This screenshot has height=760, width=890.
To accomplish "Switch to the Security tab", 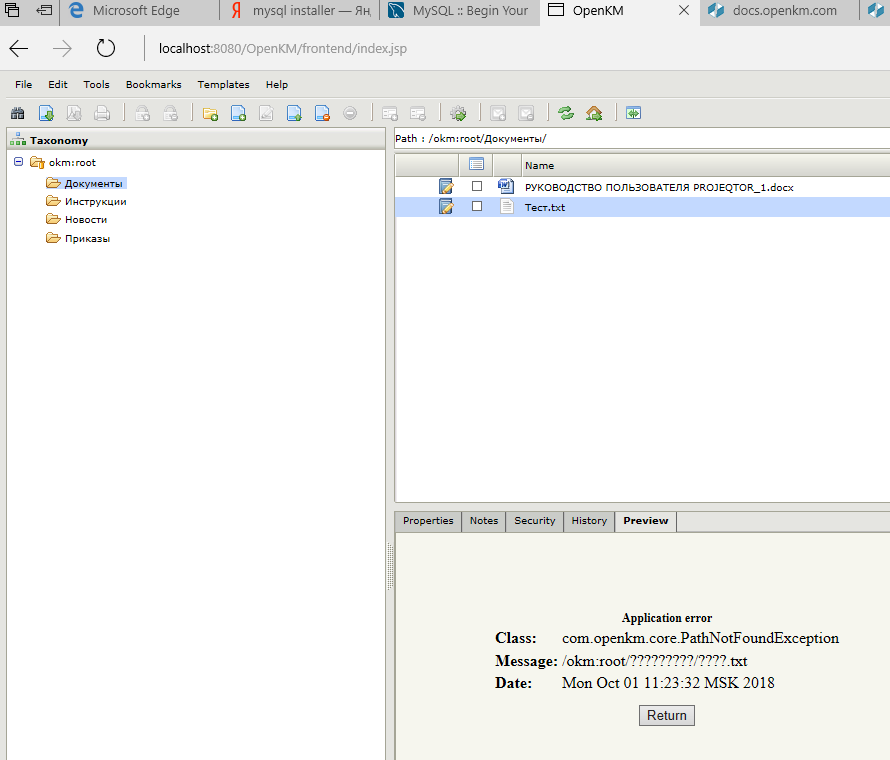I will (534, 521).
